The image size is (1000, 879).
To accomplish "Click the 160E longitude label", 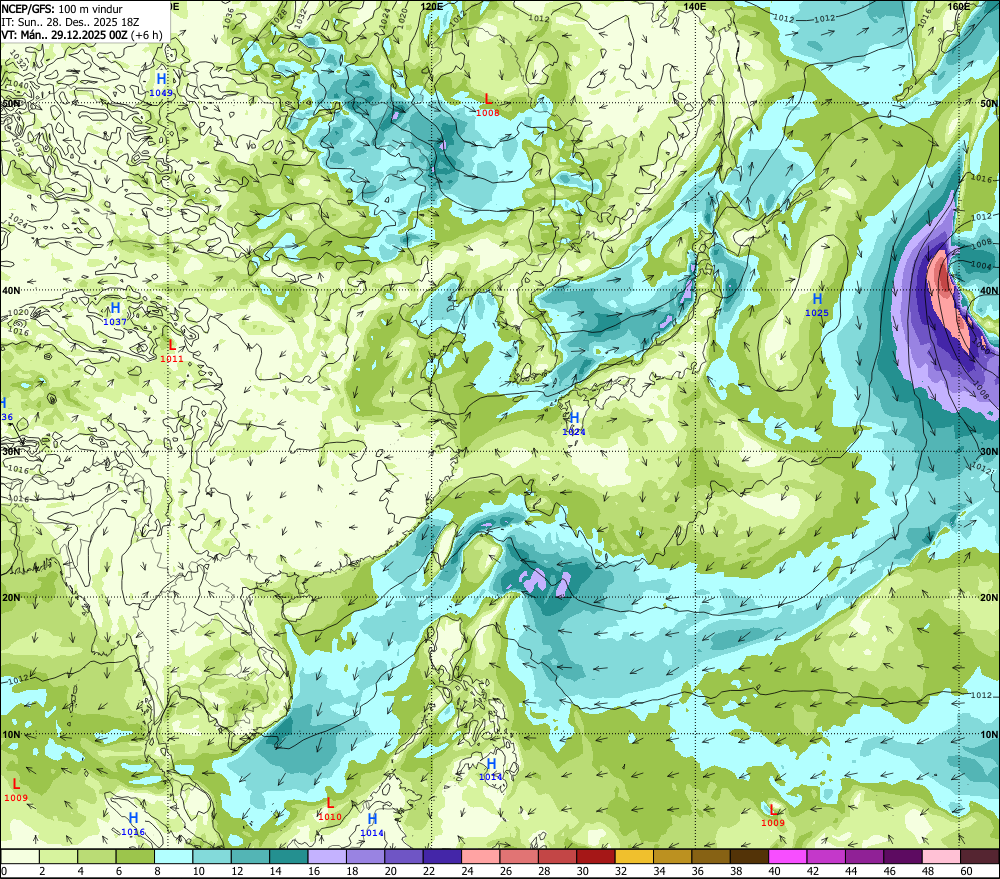I will point(959,6).
